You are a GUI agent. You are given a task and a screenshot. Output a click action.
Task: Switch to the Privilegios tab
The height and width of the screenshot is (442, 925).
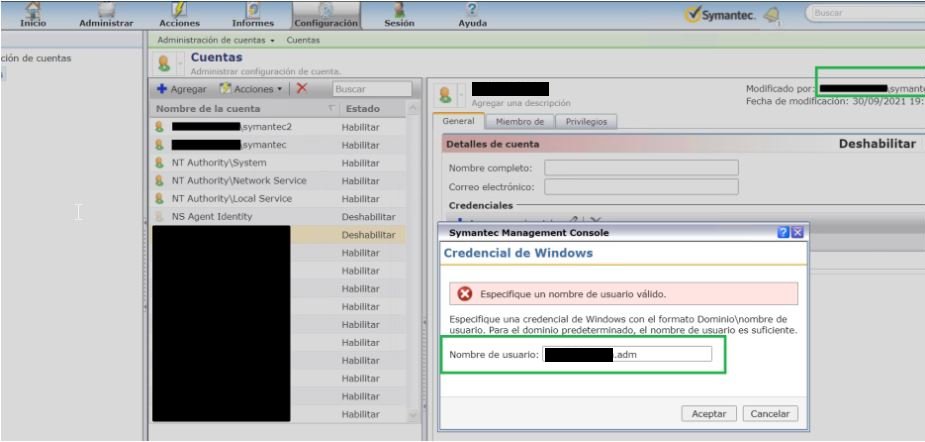pos(586,122)
